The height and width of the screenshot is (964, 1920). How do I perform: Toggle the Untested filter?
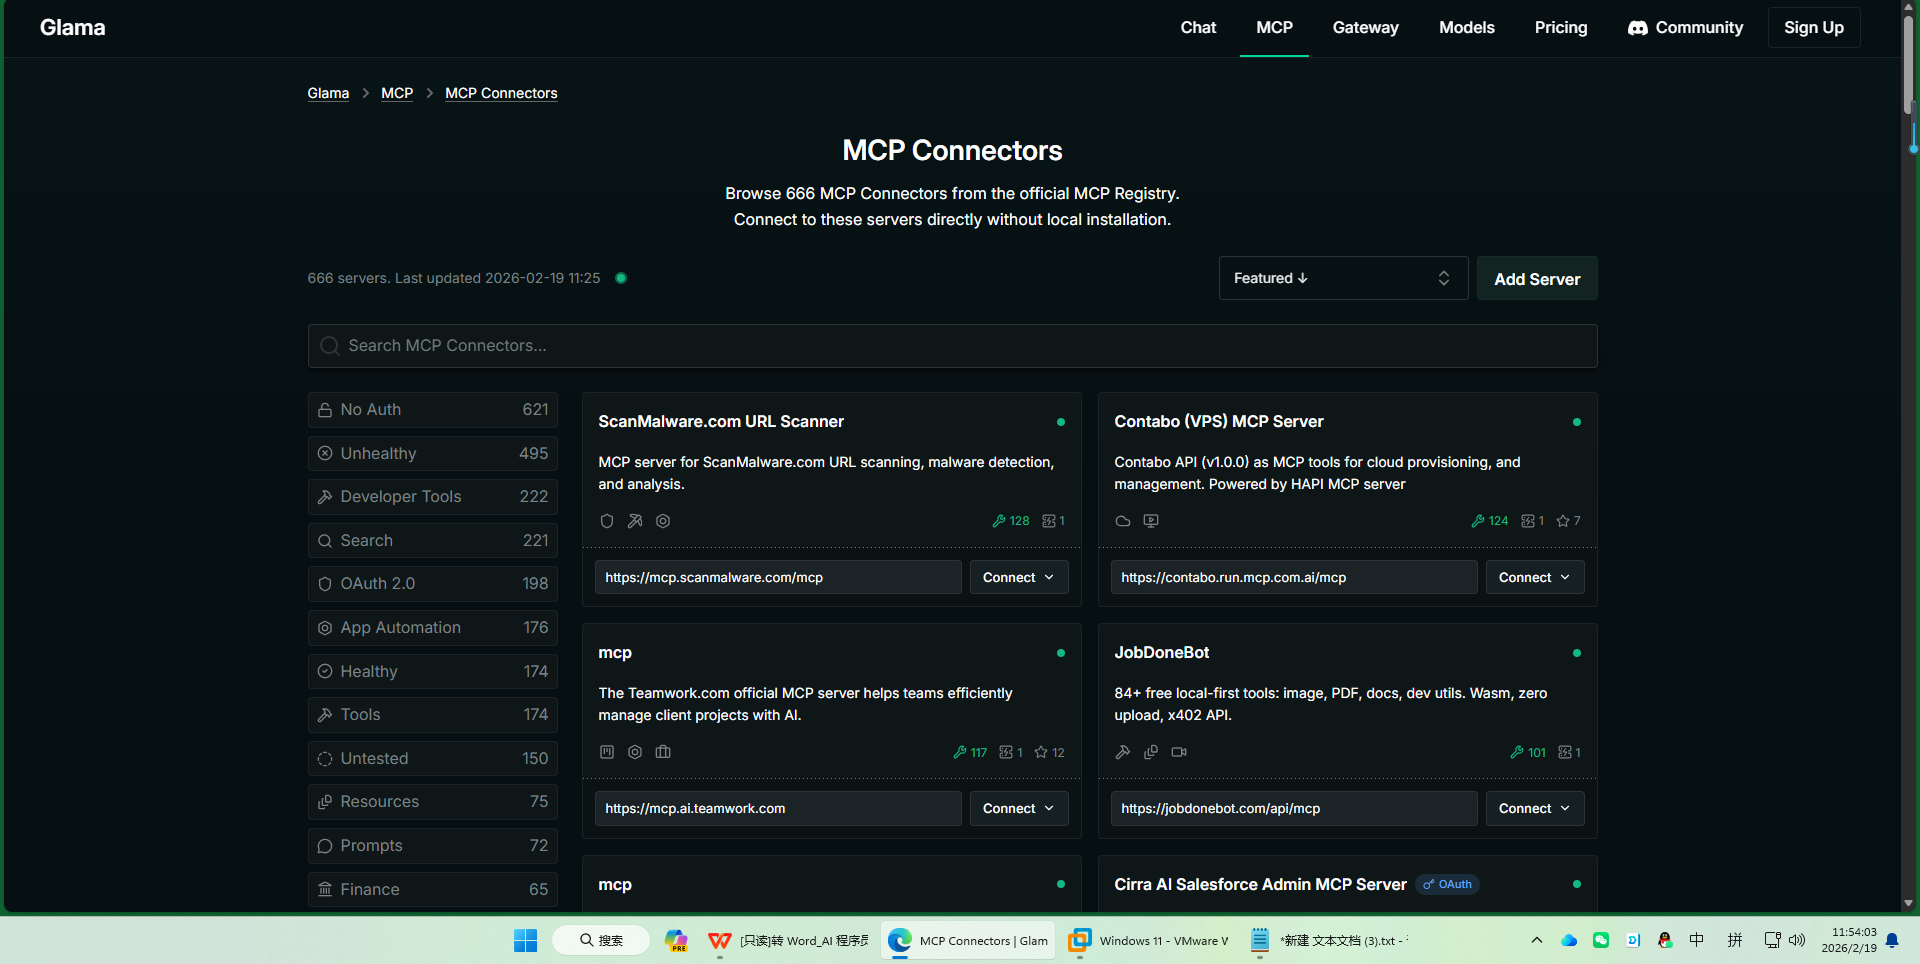pos(433,759)
